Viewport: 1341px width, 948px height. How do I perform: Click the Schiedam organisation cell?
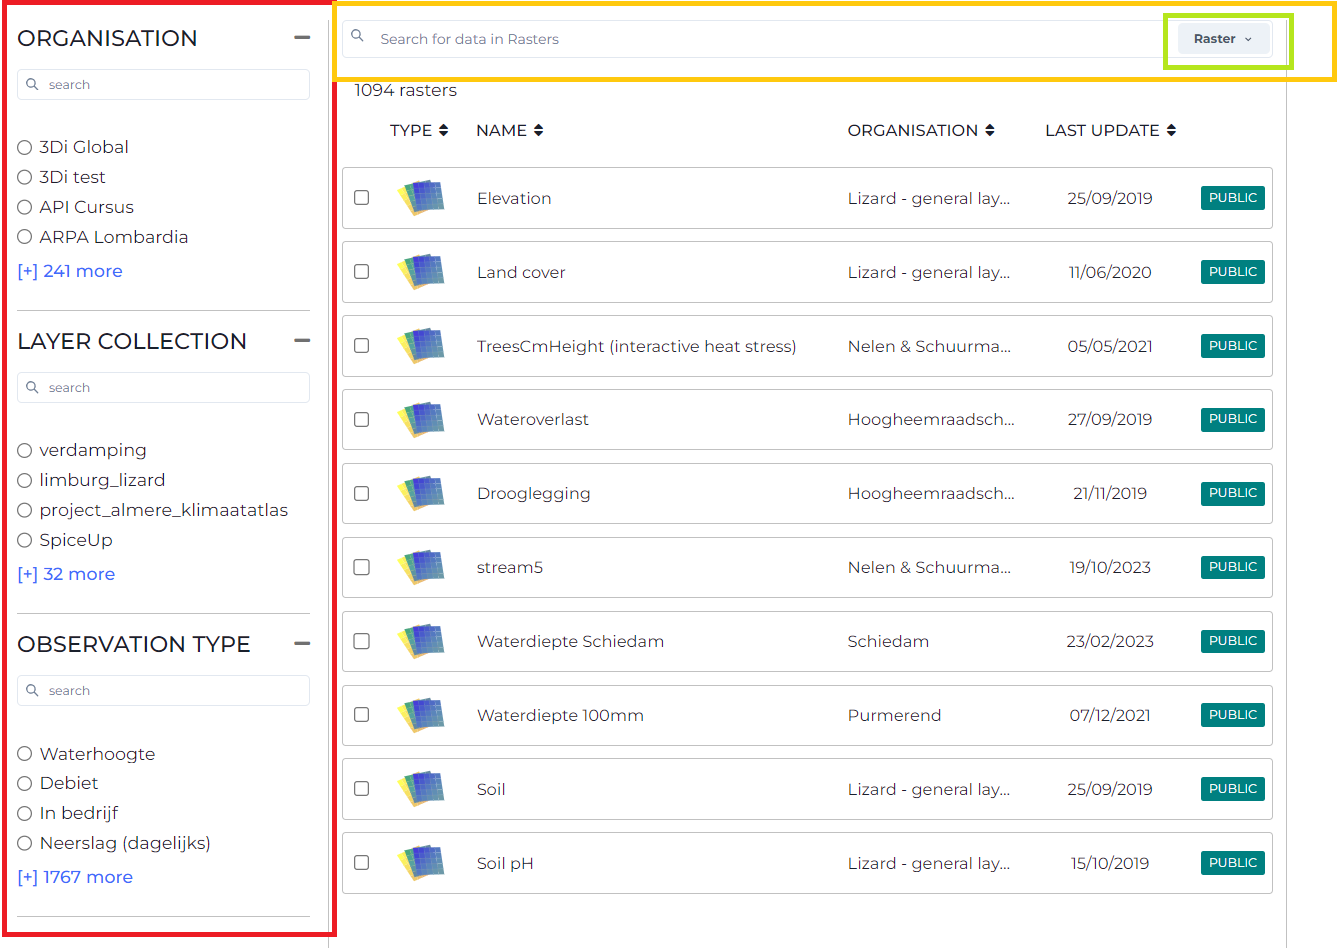tap(888, 641)
